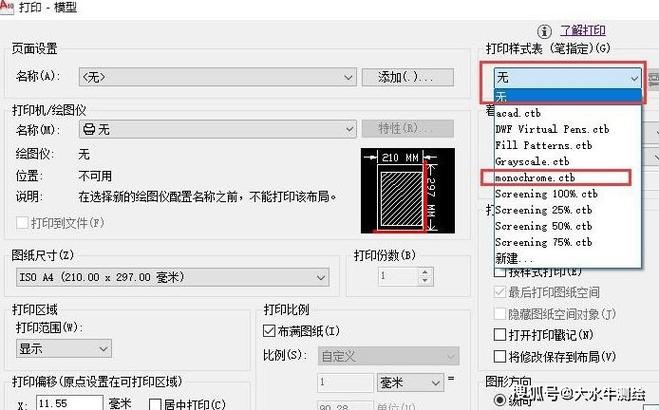Enable 打开打印戳记 checkbox
Viewport: 659px width, 410px height.
click(x=501, y=334)
